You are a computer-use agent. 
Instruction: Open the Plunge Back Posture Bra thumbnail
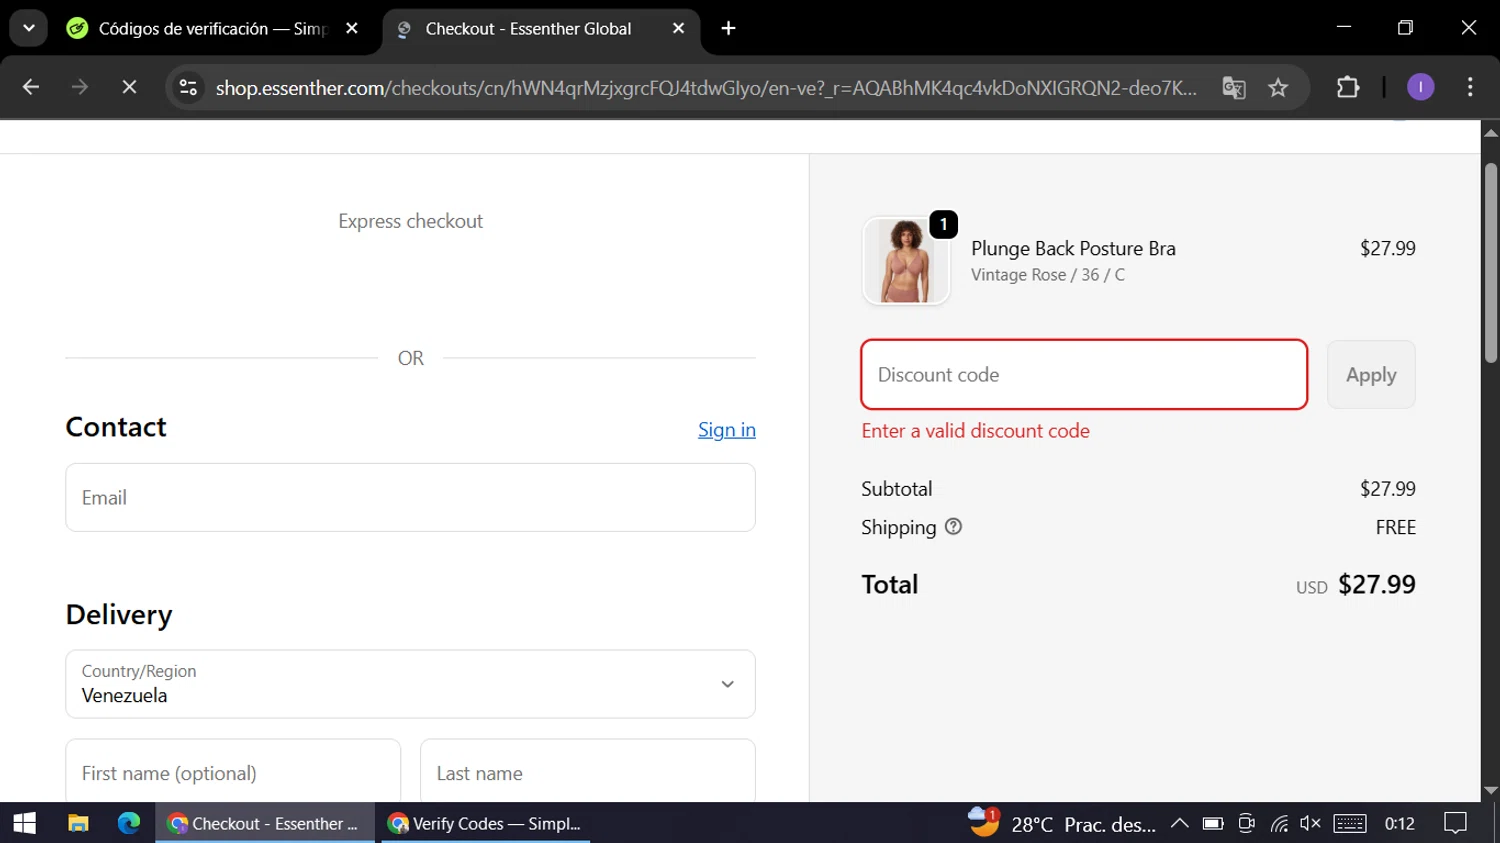(906, 261)
